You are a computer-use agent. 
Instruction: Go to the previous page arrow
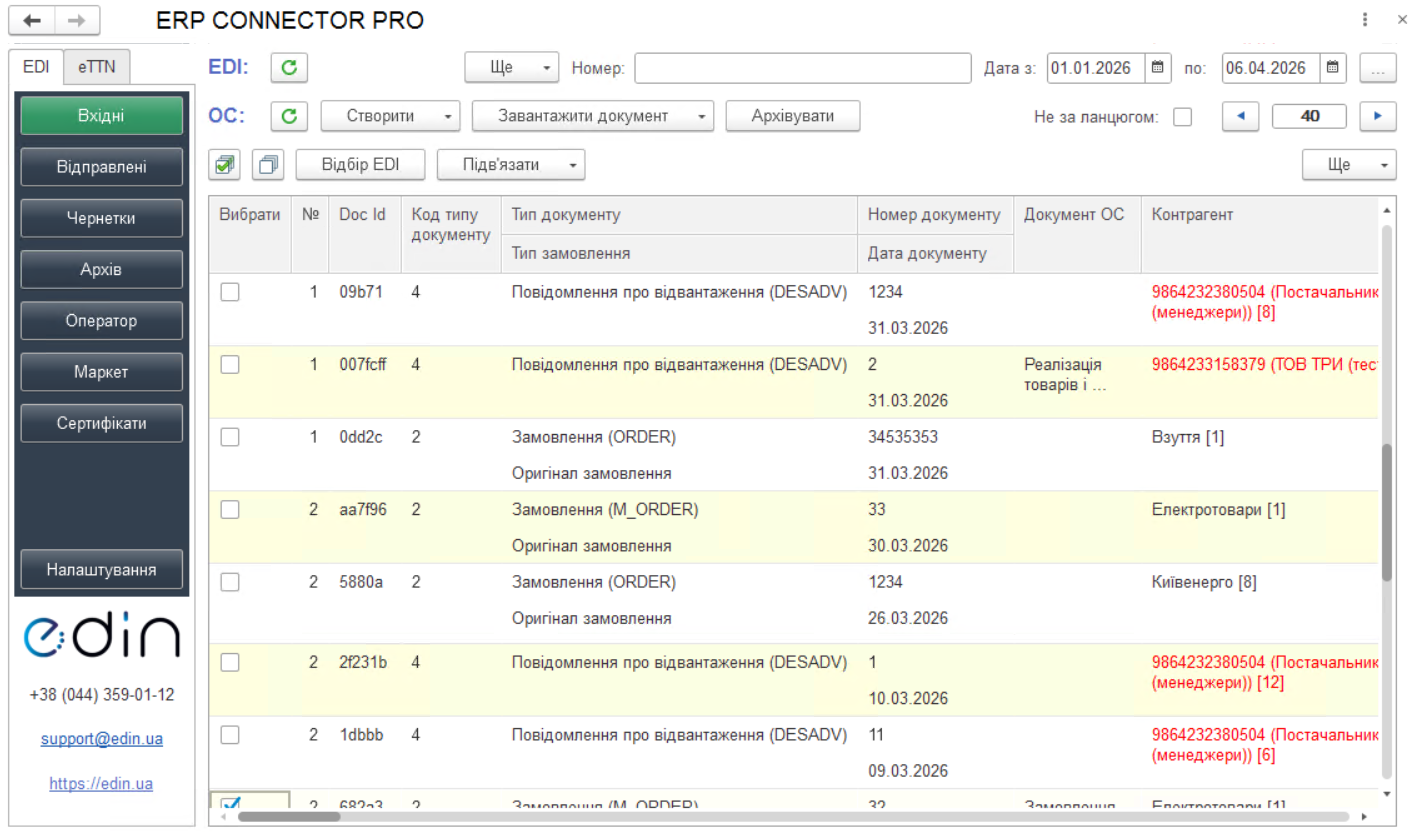coord(1240,116)
